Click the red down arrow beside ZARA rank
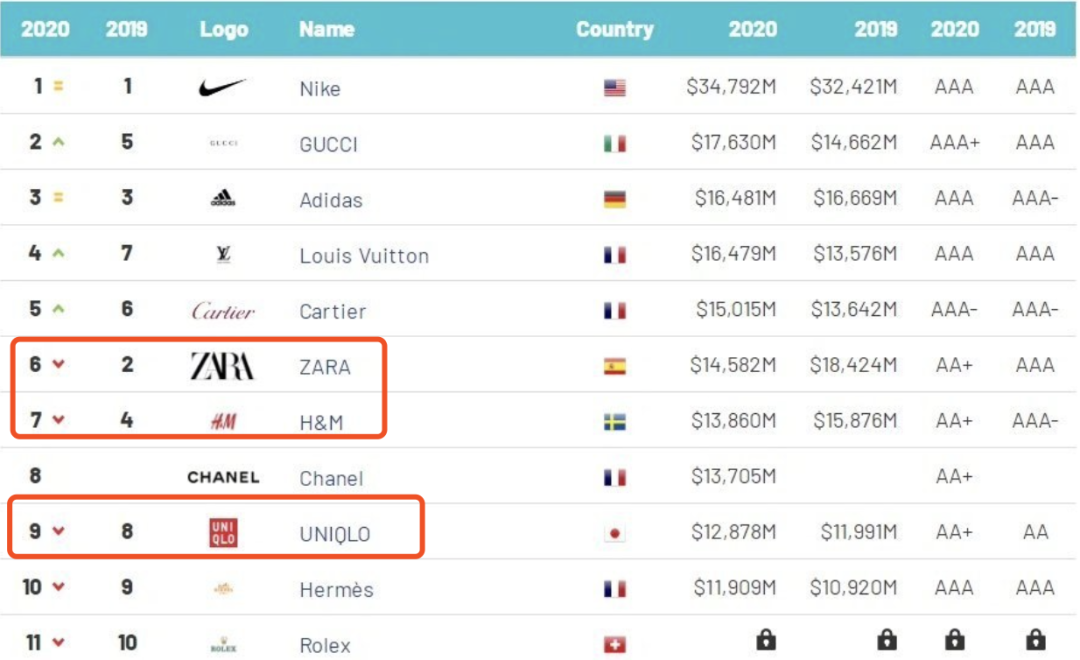Viewport: 1080px width, 660px height. click(58, 365)
